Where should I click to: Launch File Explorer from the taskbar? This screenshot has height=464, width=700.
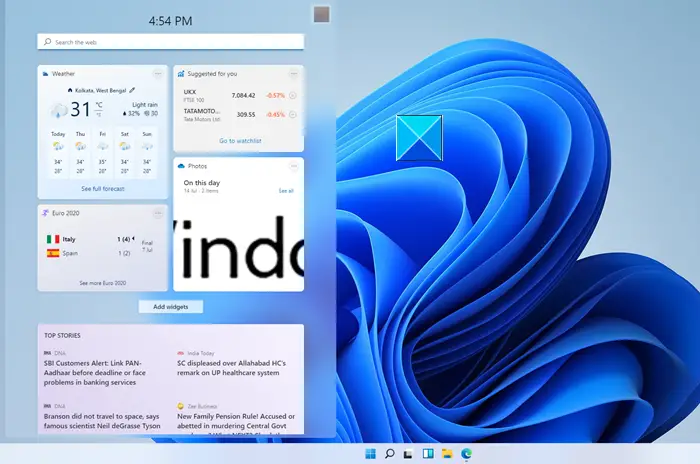(447, 454)
